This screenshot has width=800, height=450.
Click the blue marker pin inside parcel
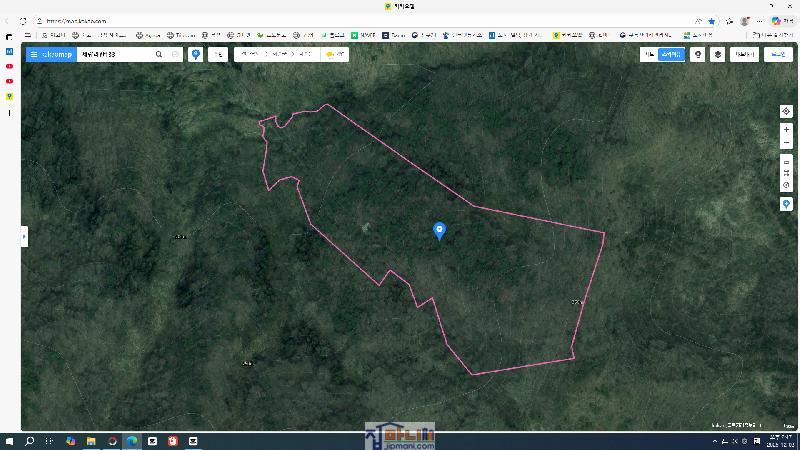pos(439,231)
